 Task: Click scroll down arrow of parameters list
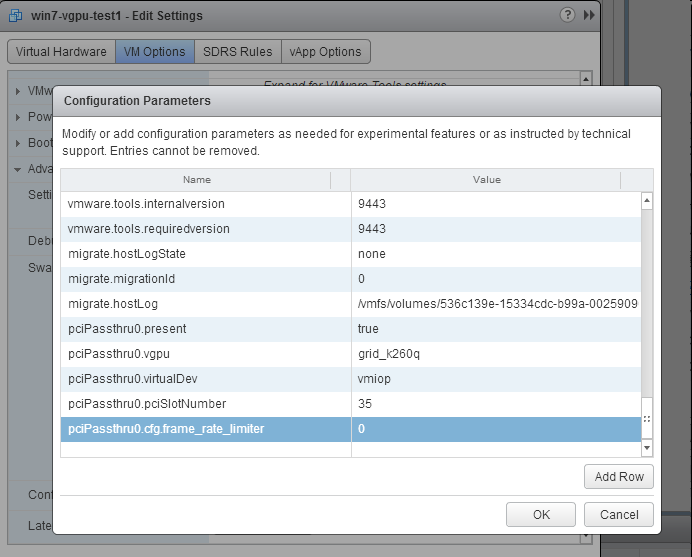tap(646, 447)
